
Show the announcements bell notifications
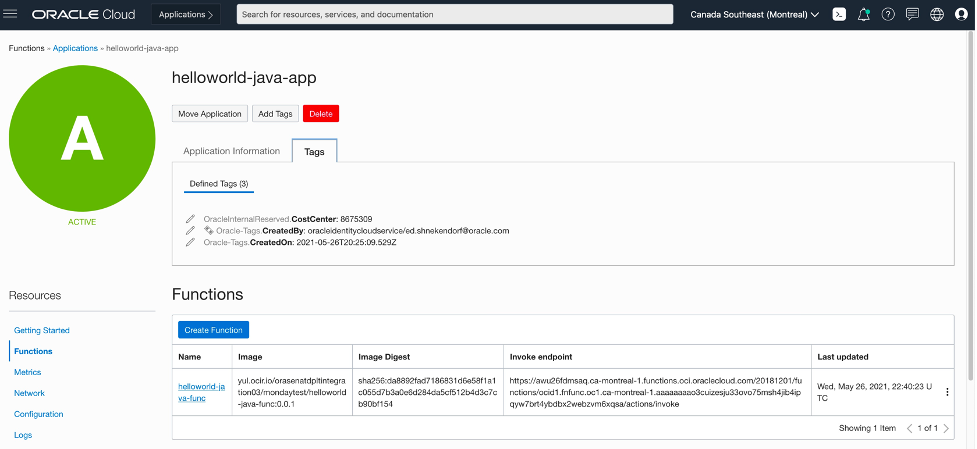tap(864, 14)
